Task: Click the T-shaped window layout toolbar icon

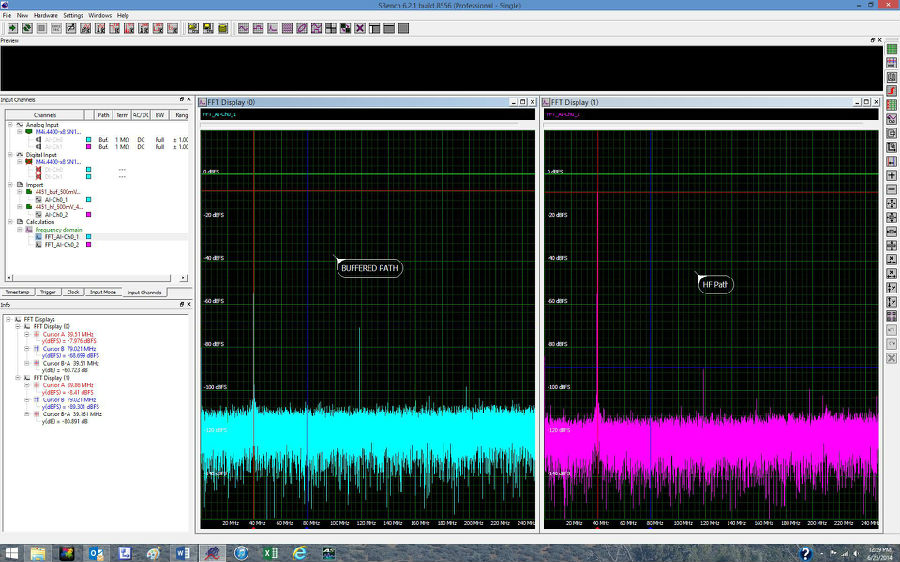Action: point(374,28)
